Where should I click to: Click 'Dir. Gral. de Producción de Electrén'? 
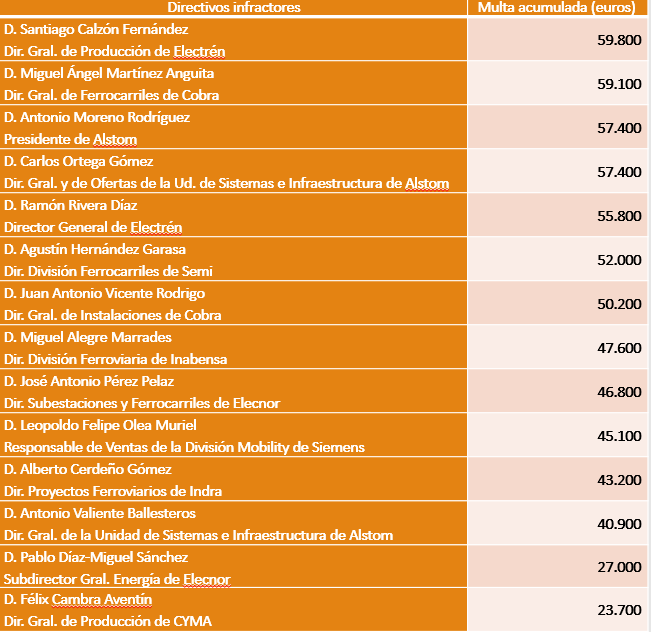point(115,51)
